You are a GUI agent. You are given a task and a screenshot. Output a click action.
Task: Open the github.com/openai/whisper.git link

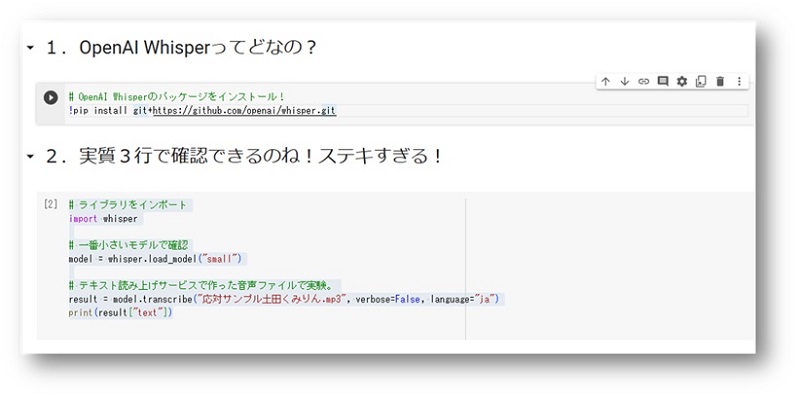[245, 111]
